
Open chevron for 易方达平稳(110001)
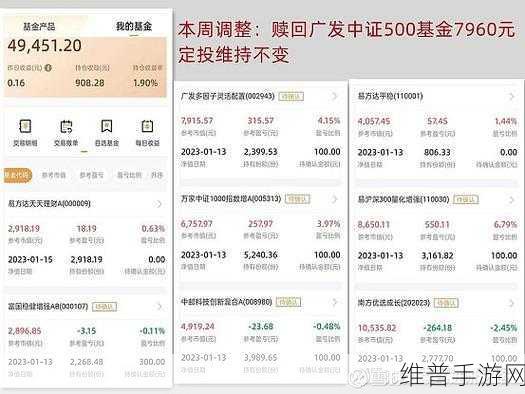pyautogui.click(x=511, y=96)
